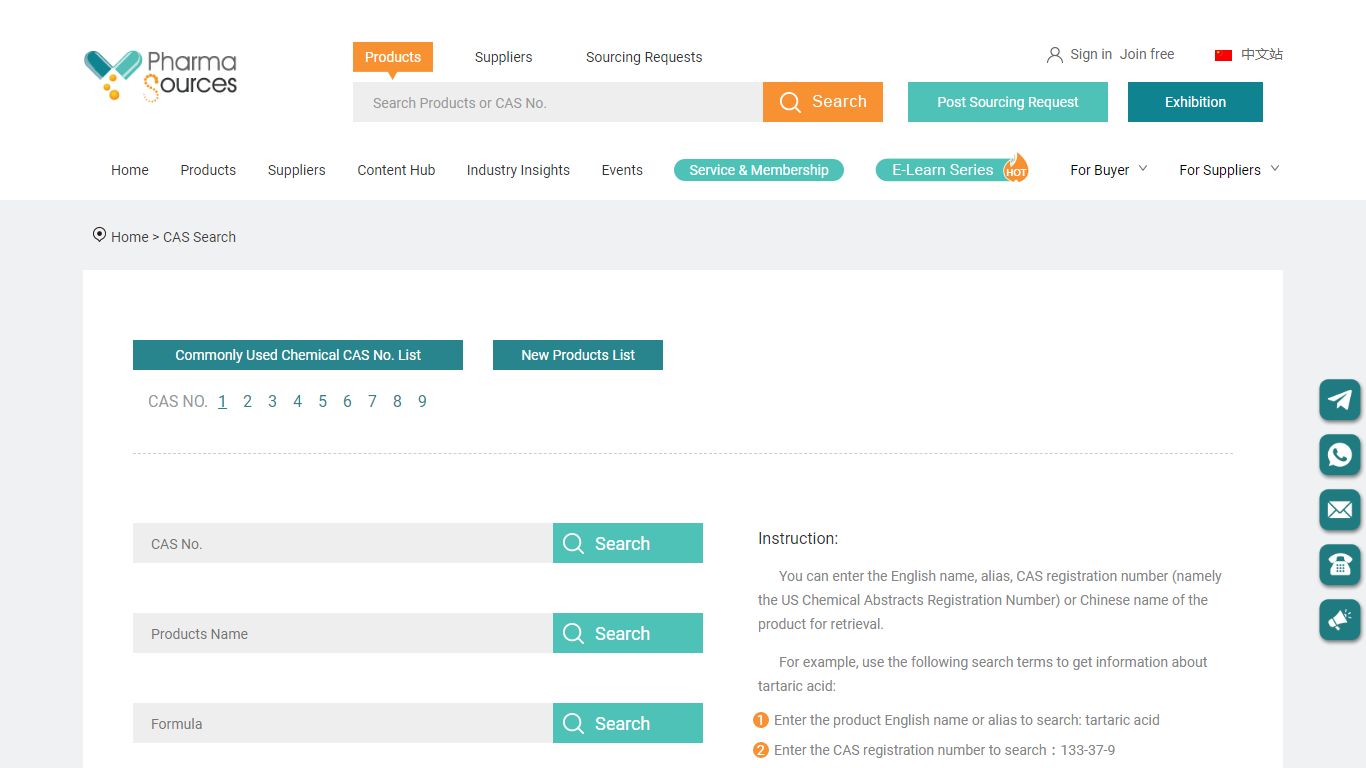Click Search button next to Formula field
This screenshot has width=1366, height=768.
click(628, 723)
